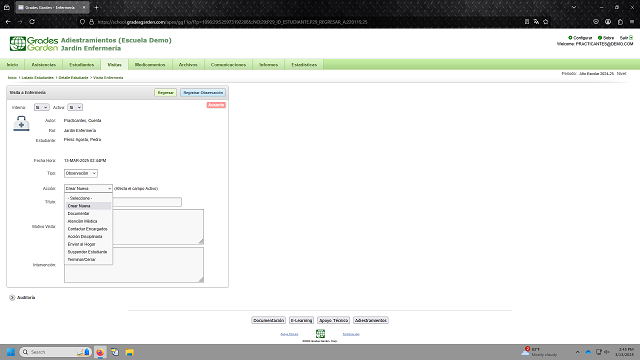Expand the Auditoría section
This screenshot has height=360, width=640.
click(12, 298)
